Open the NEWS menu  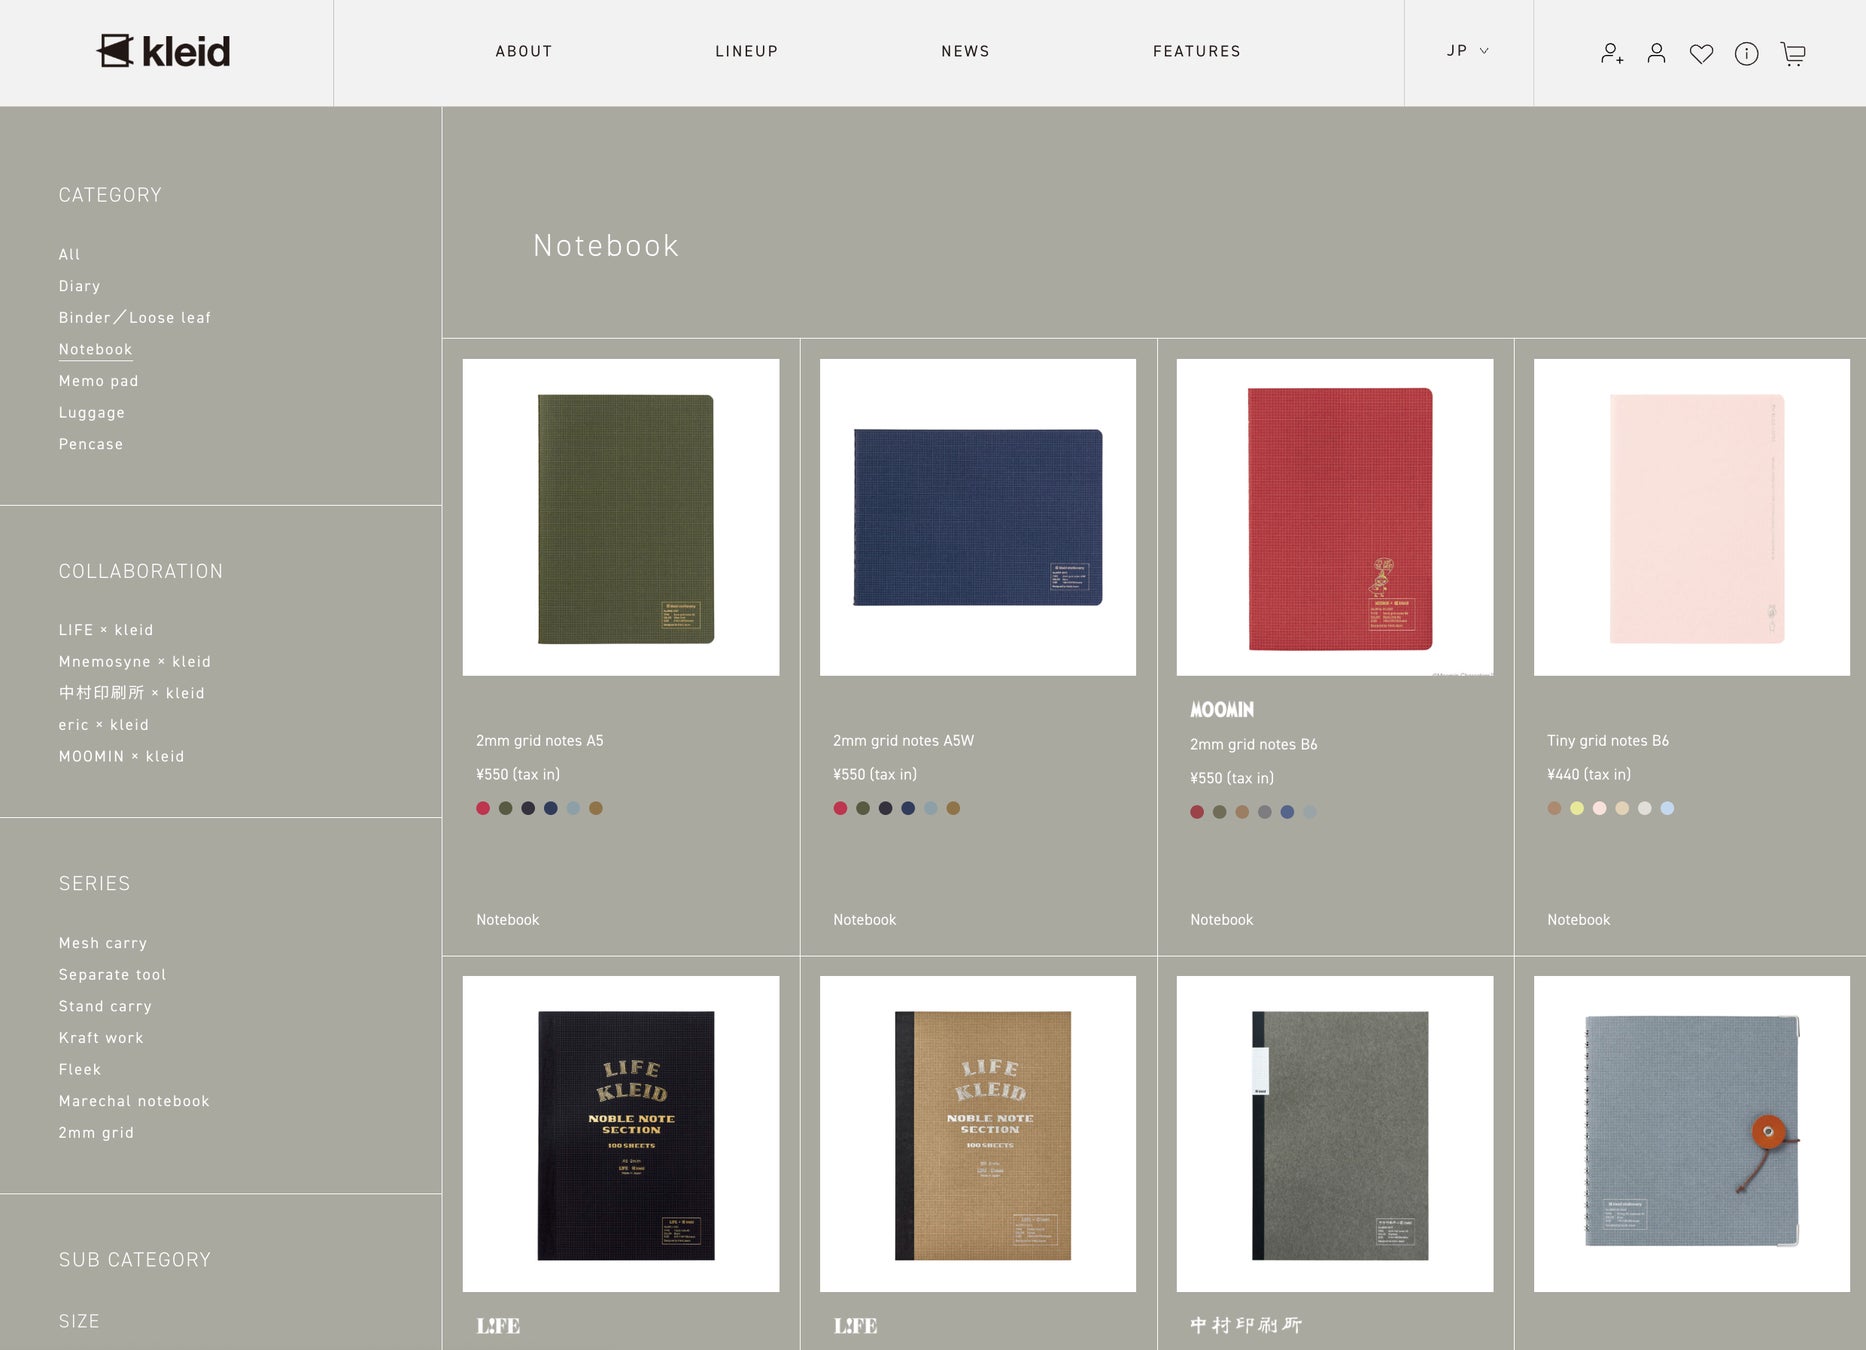pos(965,51)
